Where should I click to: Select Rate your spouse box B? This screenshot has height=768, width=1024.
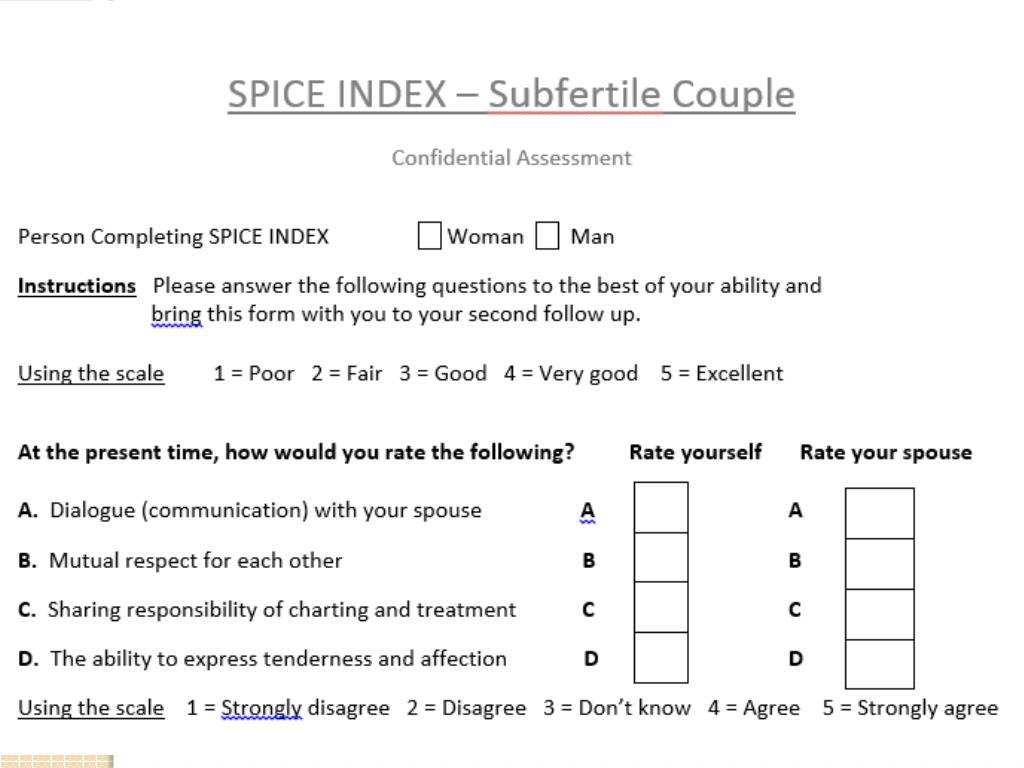[880, 564]
